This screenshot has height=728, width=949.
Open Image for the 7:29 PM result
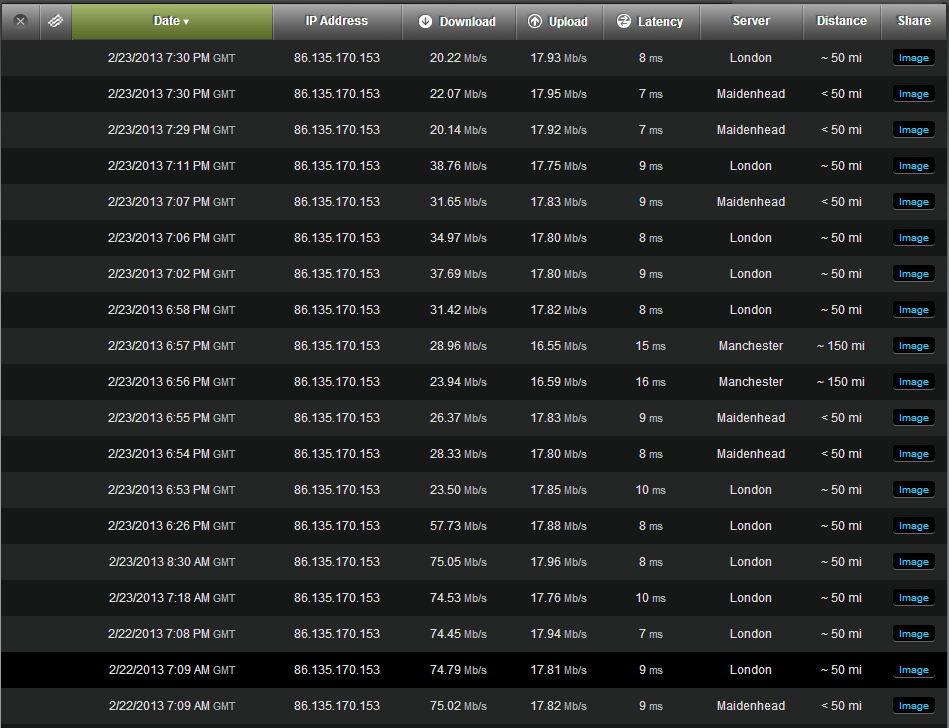pos(913,130)
